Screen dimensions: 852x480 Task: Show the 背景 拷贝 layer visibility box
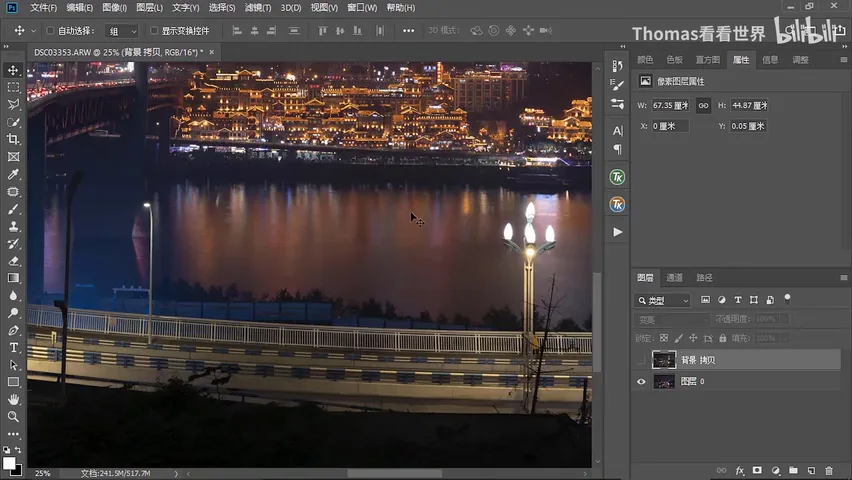click(x=641, y=360)
